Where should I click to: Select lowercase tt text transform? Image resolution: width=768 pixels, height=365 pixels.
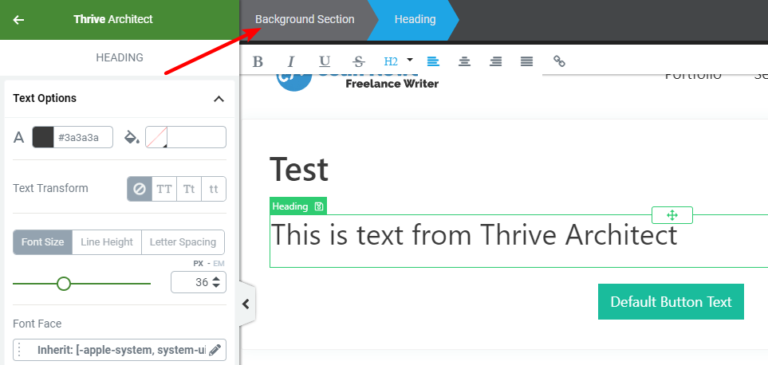214,189
